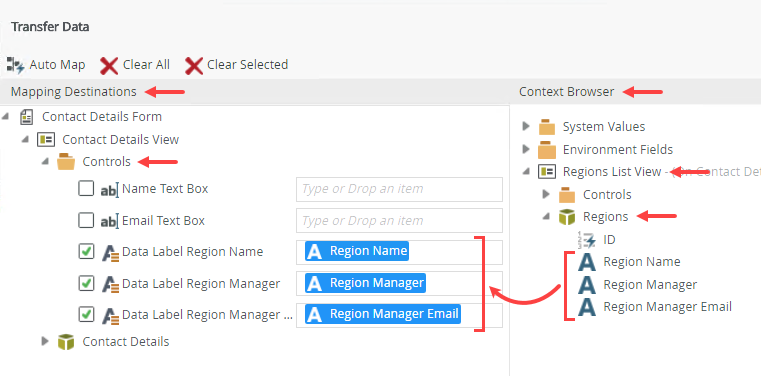Select Contact Details Form tree item
Screen dimensions: 761x376
tap(102, 117)
